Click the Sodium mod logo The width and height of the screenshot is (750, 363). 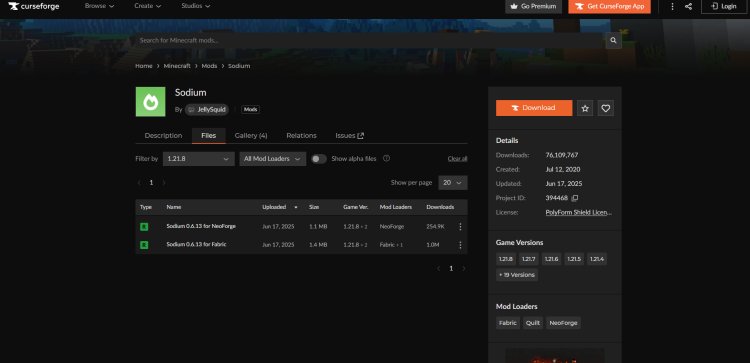tap(150, 101)
